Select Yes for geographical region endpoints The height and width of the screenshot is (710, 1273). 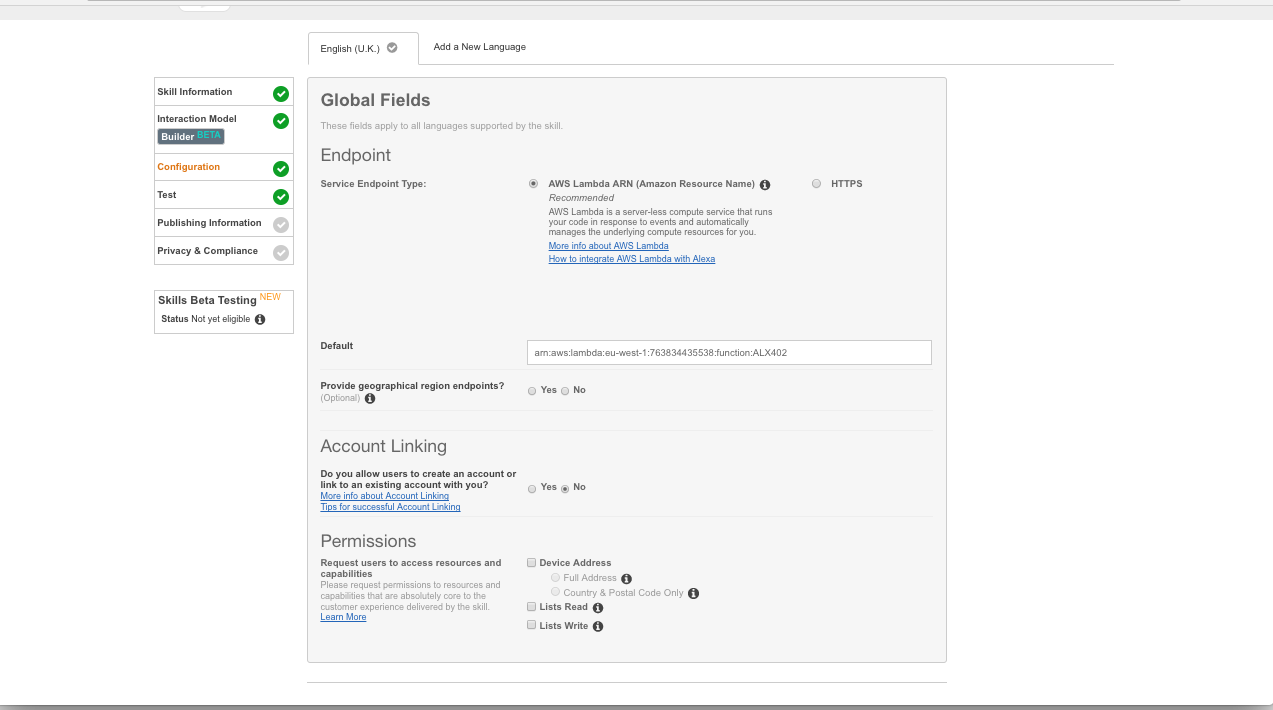click(x=532, y=390)
